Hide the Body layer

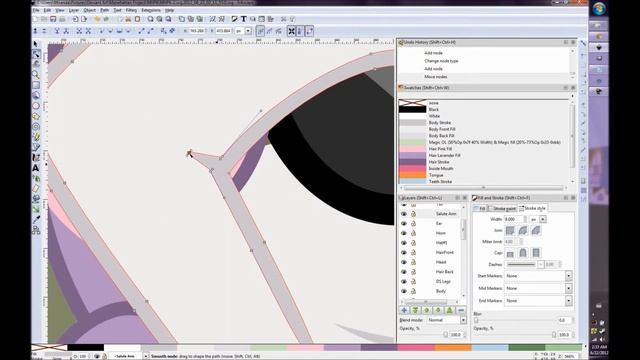click(404, 291)
